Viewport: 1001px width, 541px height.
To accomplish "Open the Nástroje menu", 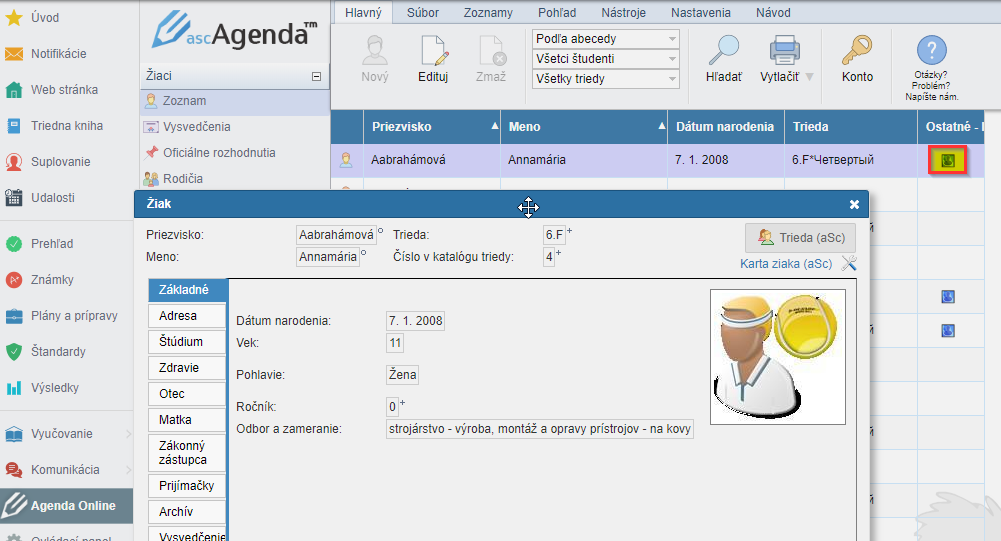I will (623, 13).
